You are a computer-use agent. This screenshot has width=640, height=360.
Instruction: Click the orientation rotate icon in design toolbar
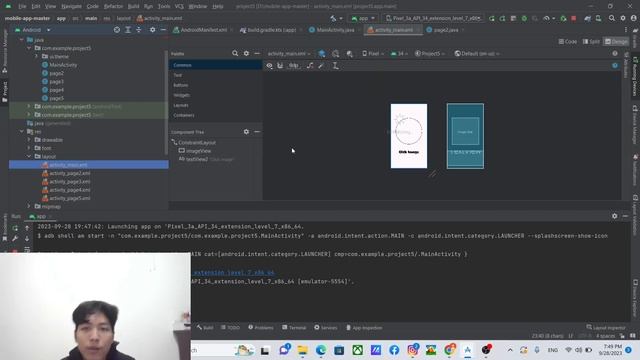pyautogui.click(x=336, y=53)
